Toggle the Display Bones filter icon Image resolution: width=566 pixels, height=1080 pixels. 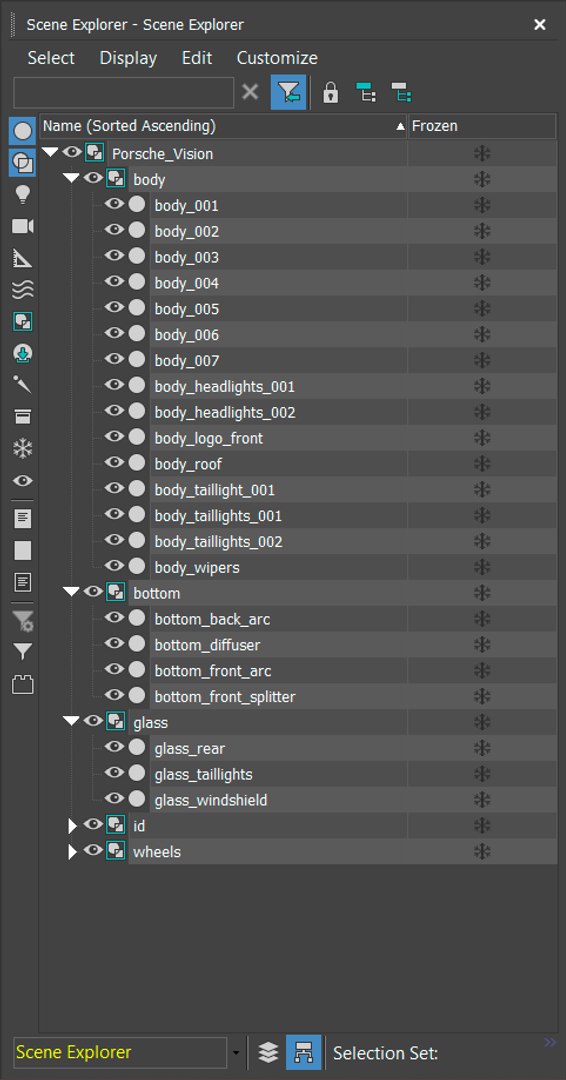[x=23, y=385]
